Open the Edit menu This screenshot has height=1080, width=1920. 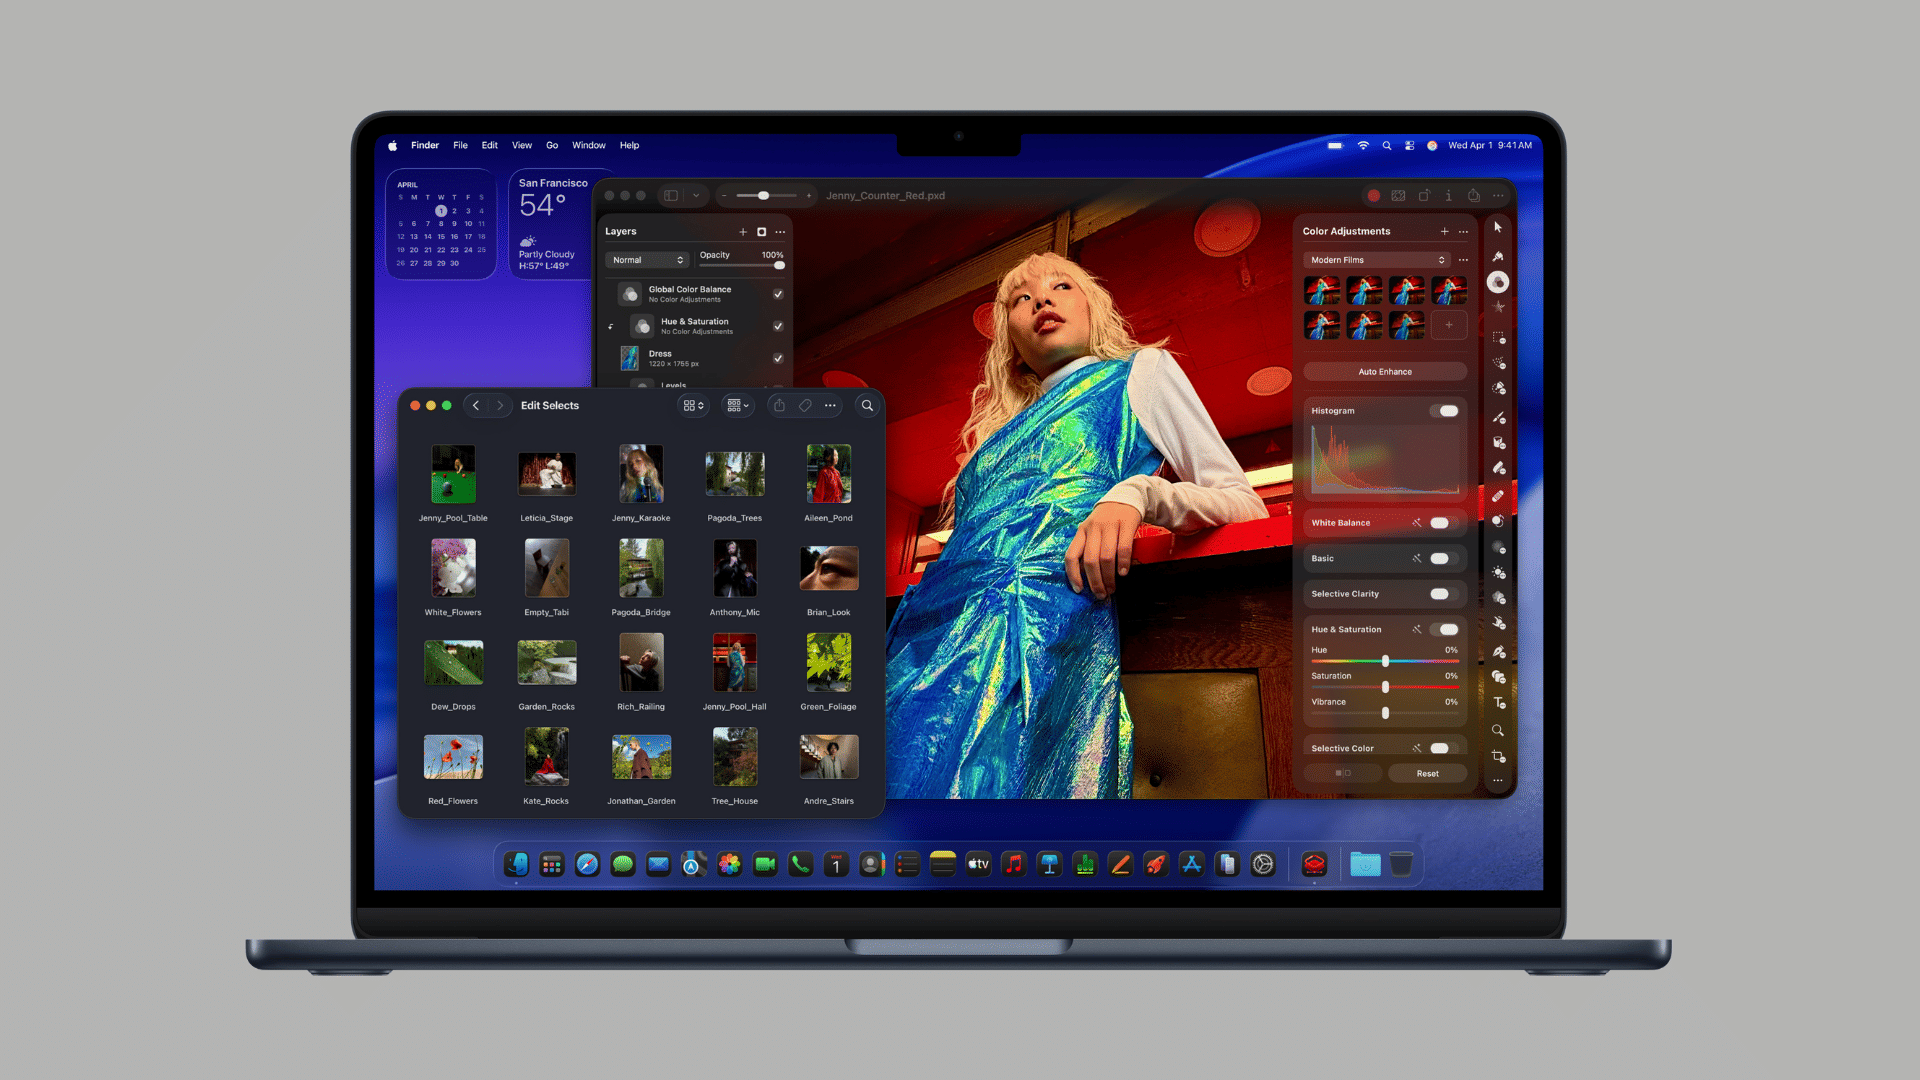coord(489,145)
